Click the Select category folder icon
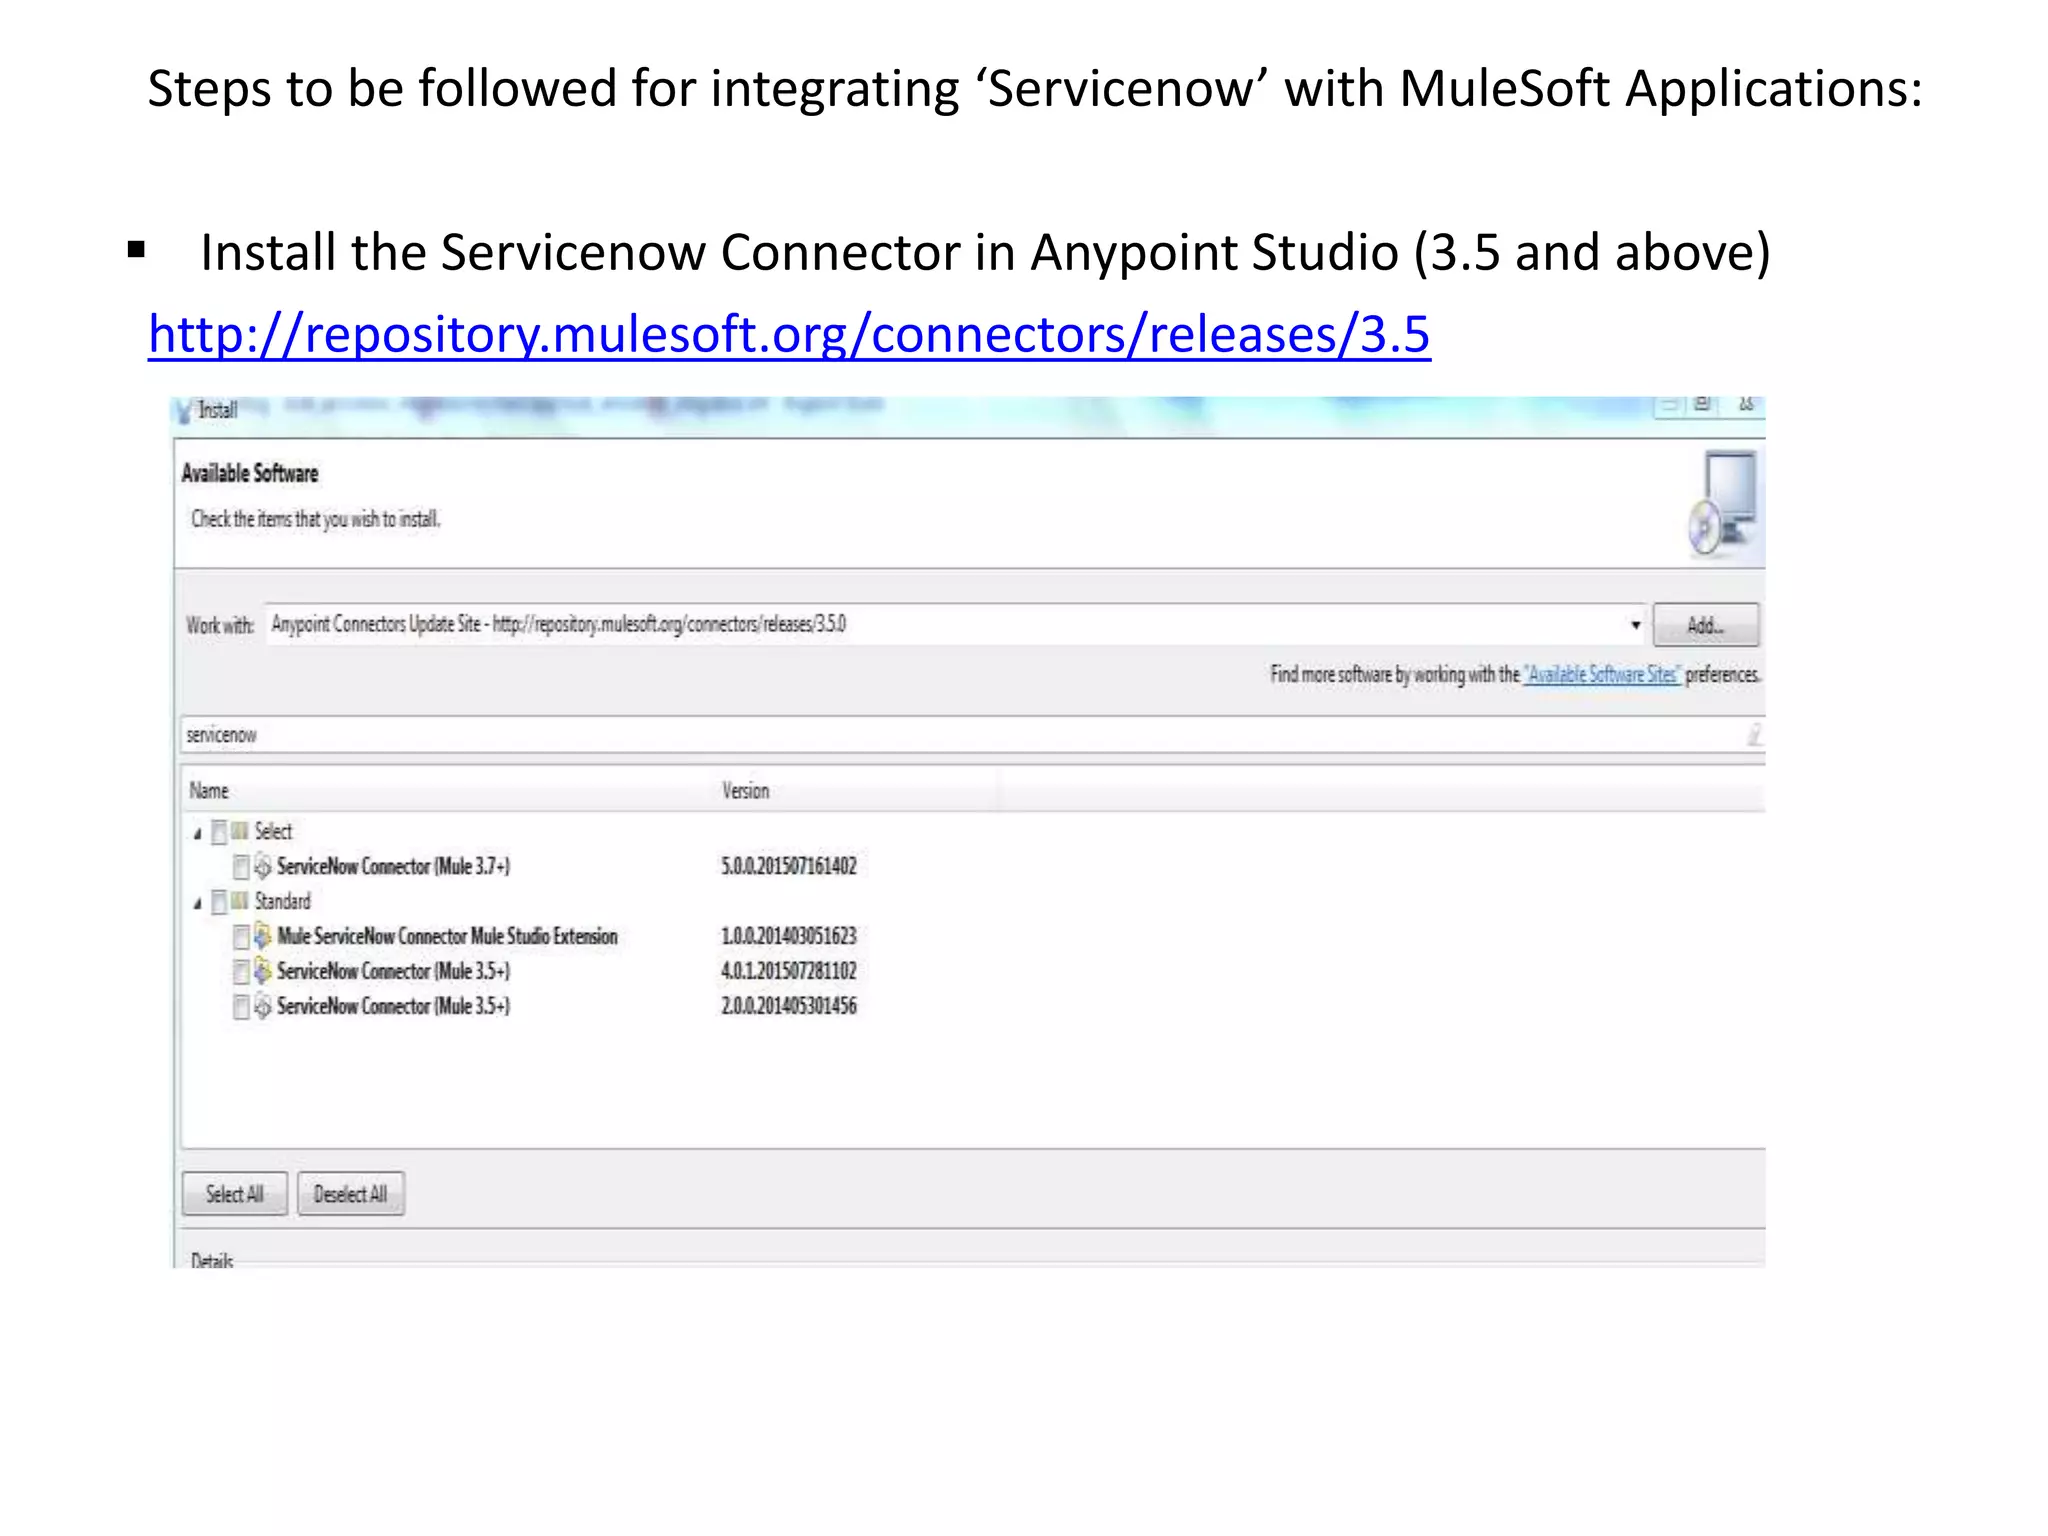 point(240,831)
